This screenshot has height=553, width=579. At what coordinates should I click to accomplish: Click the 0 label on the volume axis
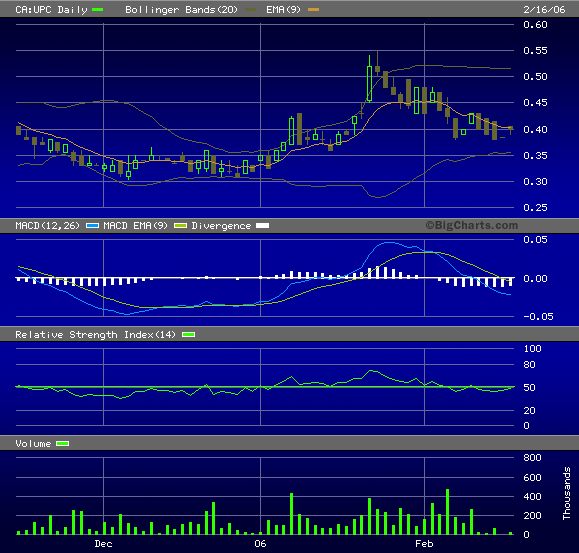(527, 535)
